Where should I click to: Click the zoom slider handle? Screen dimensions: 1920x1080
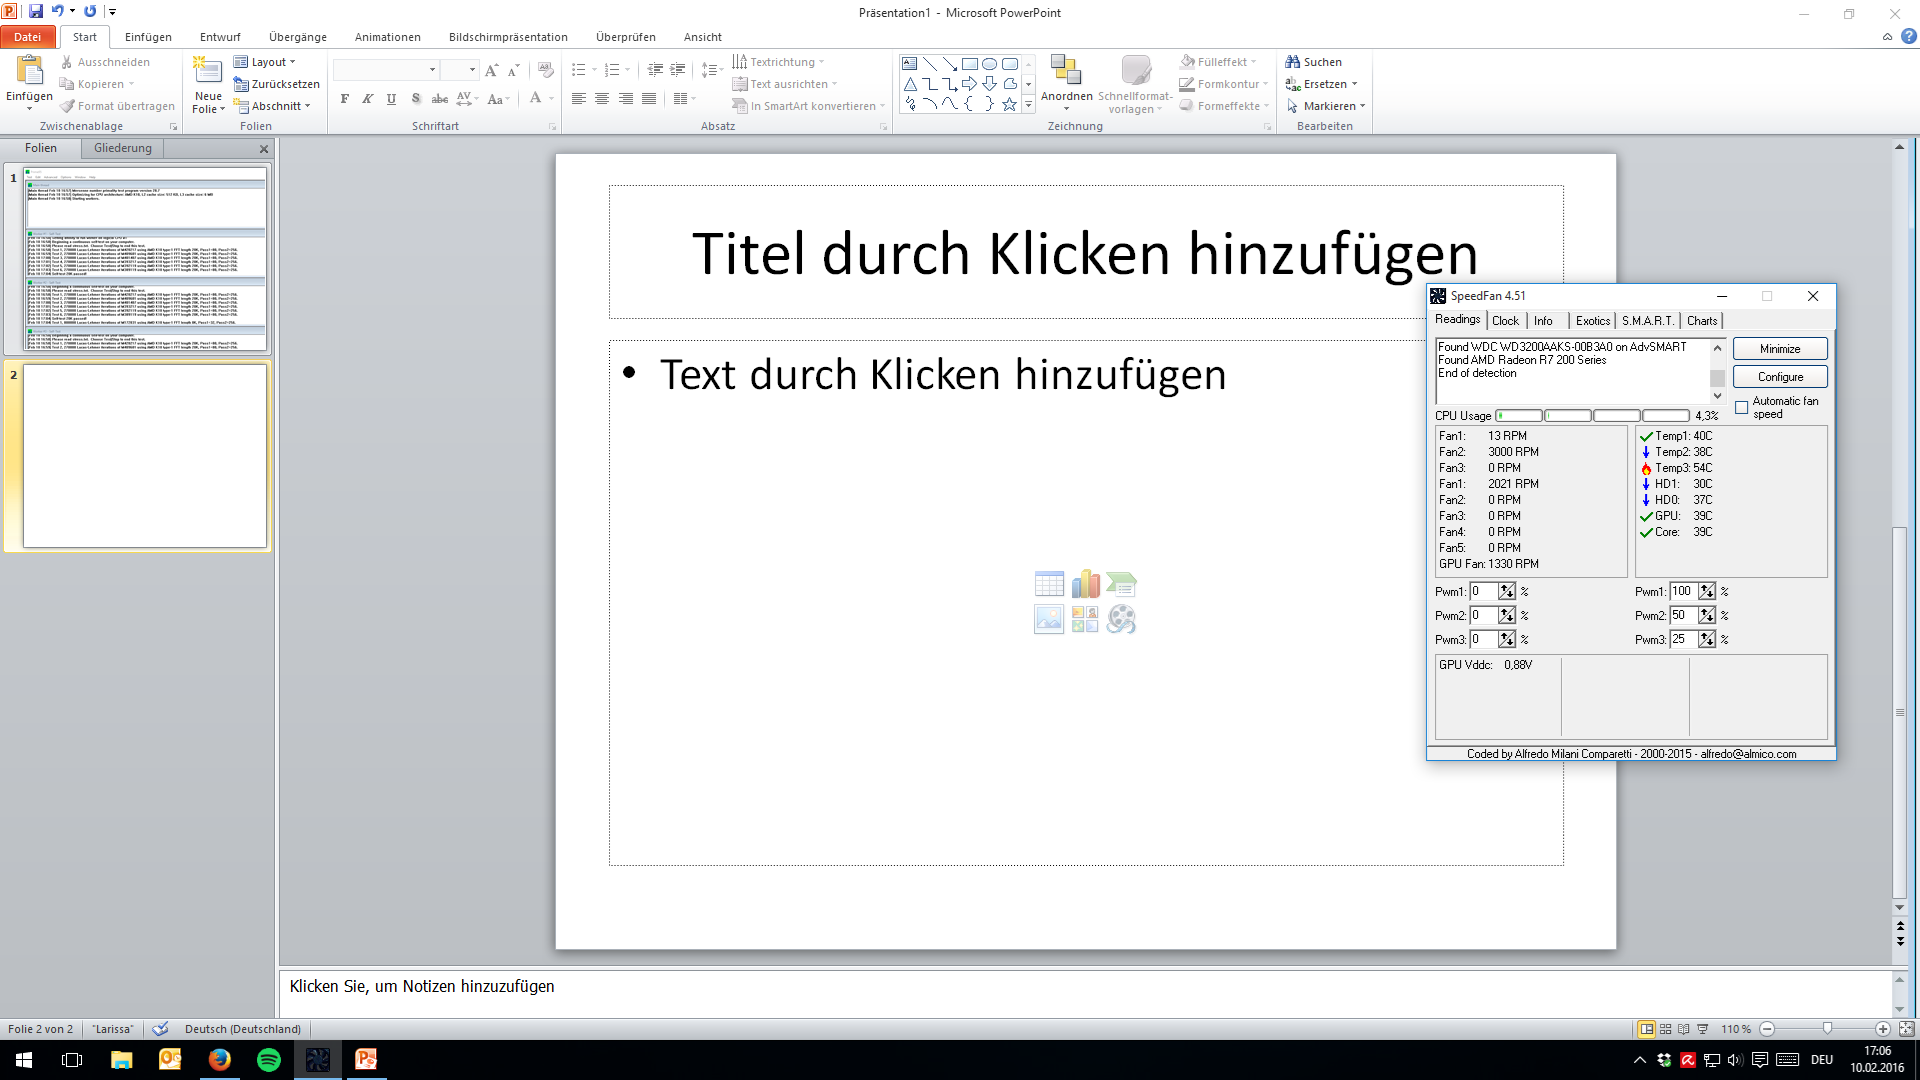pyautogui.click(x=1827, y=1029)
